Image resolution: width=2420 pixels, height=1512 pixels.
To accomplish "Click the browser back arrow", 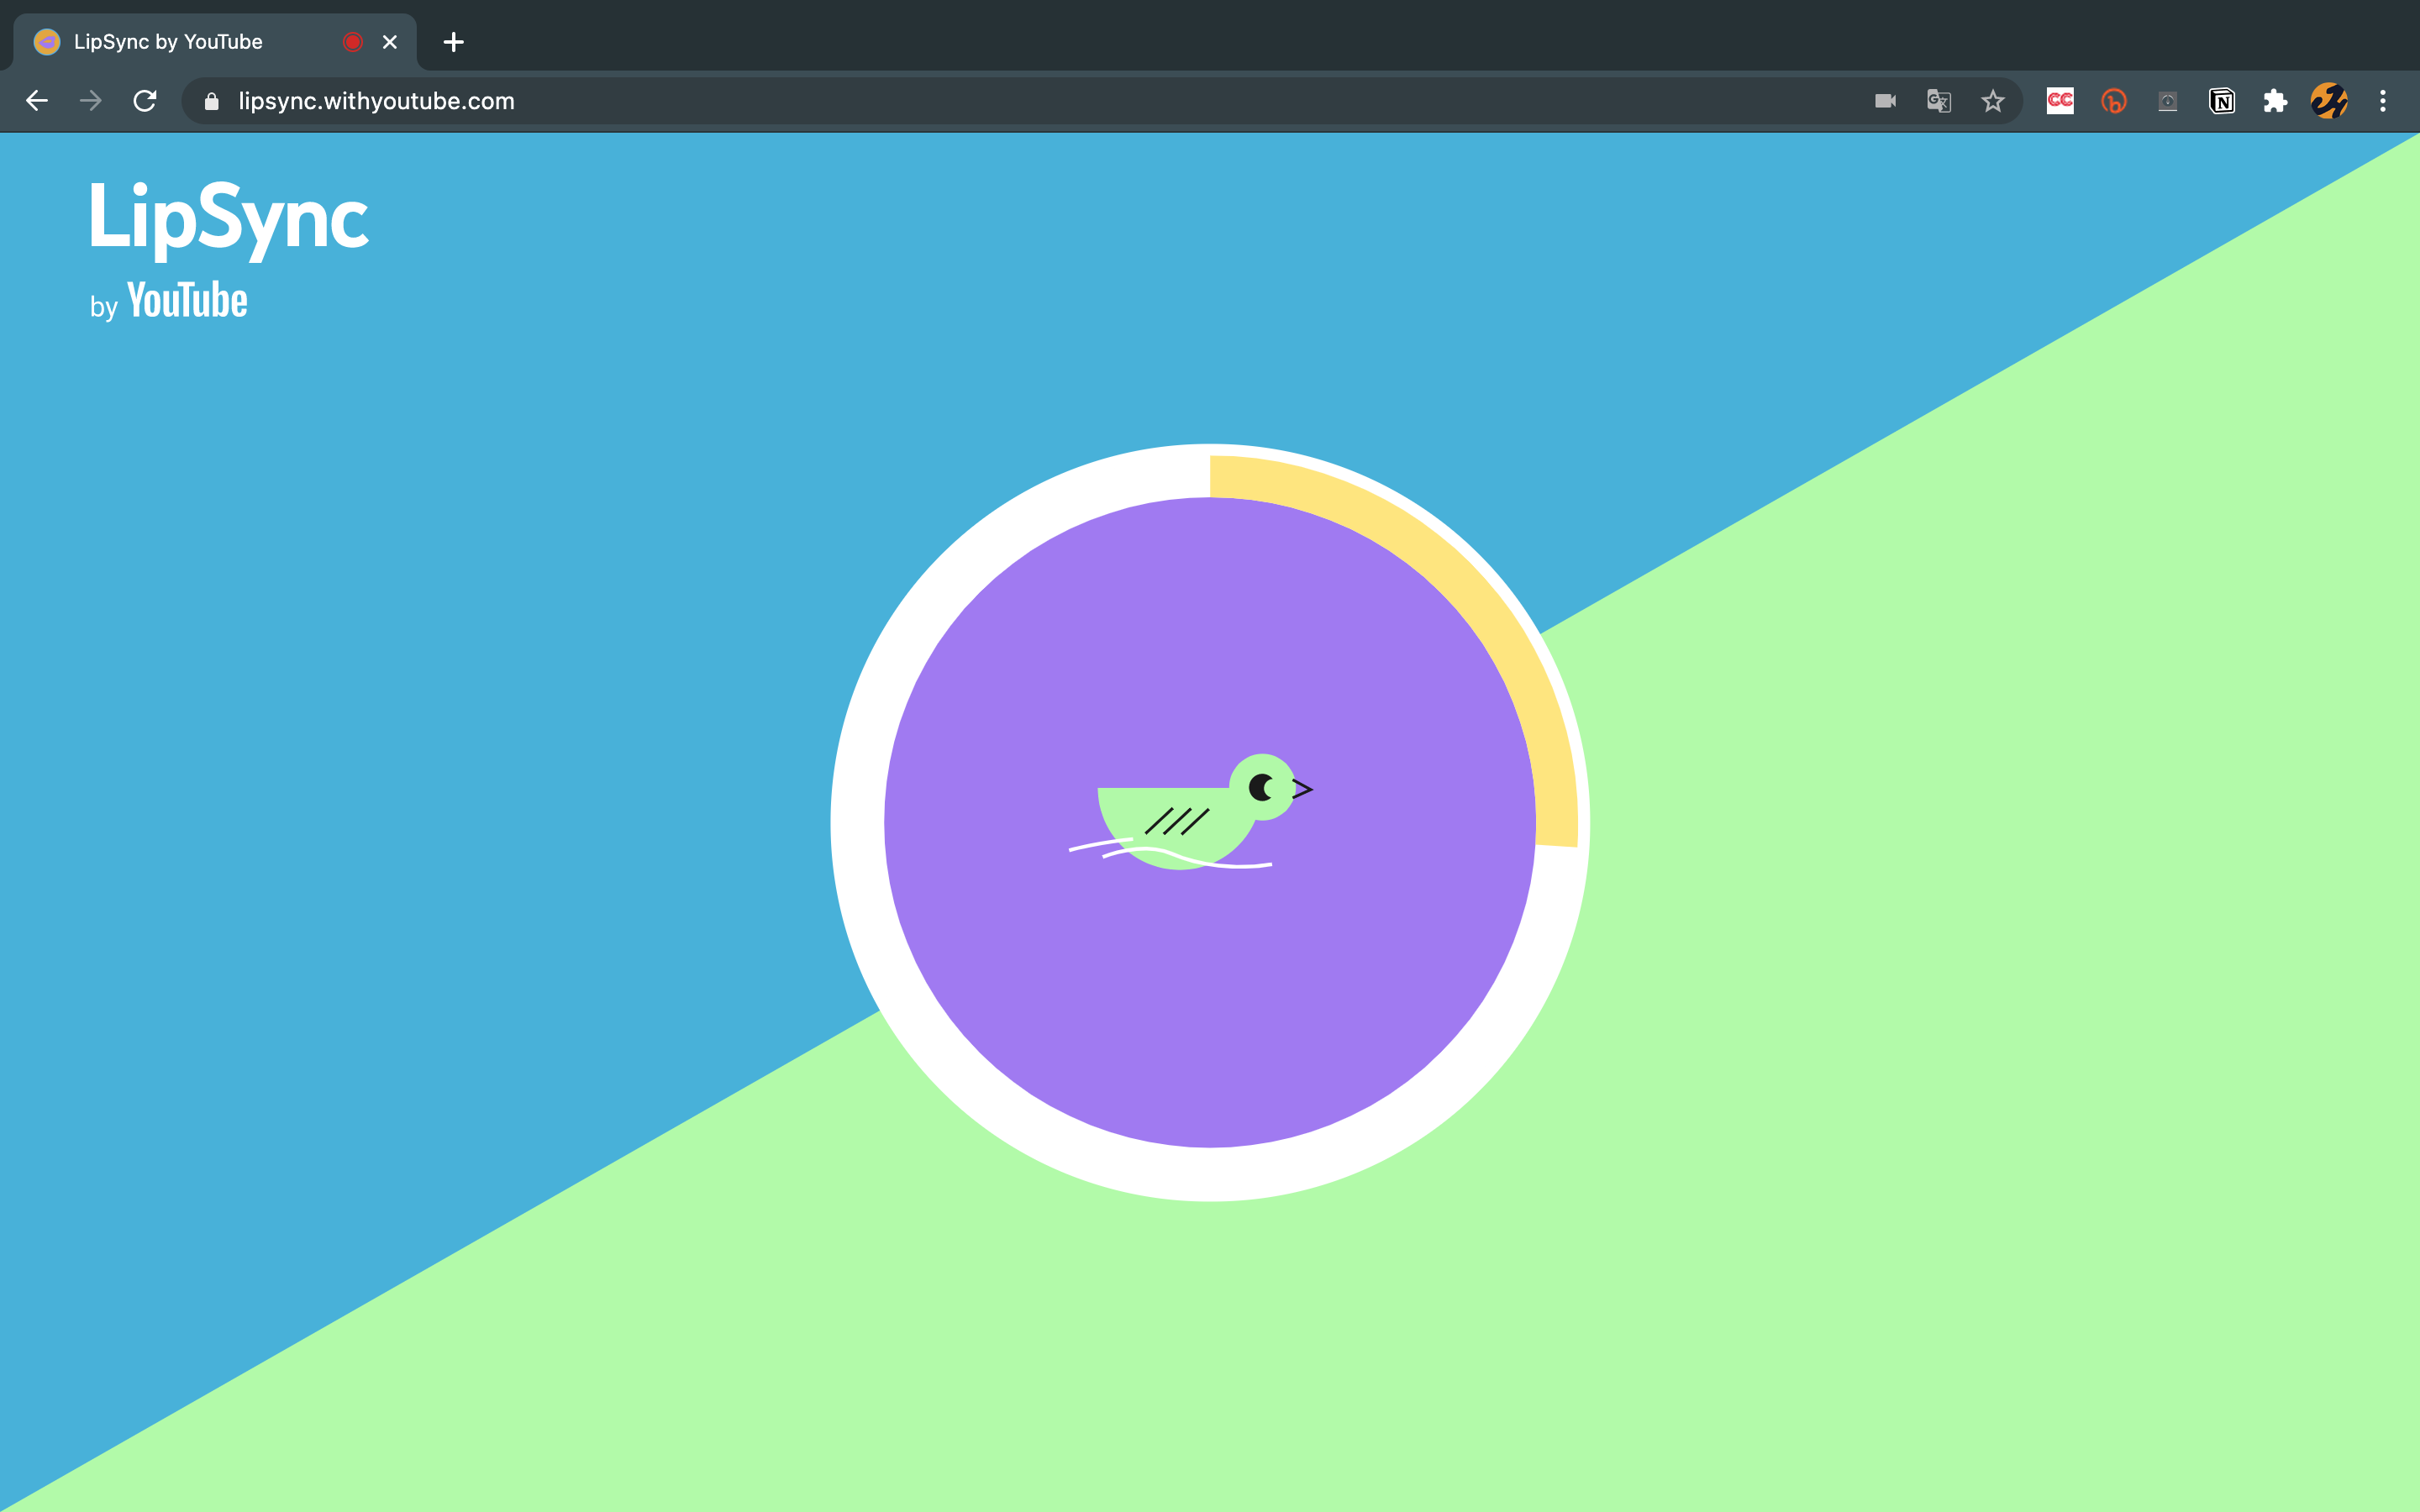I will [x=37, y=101].
